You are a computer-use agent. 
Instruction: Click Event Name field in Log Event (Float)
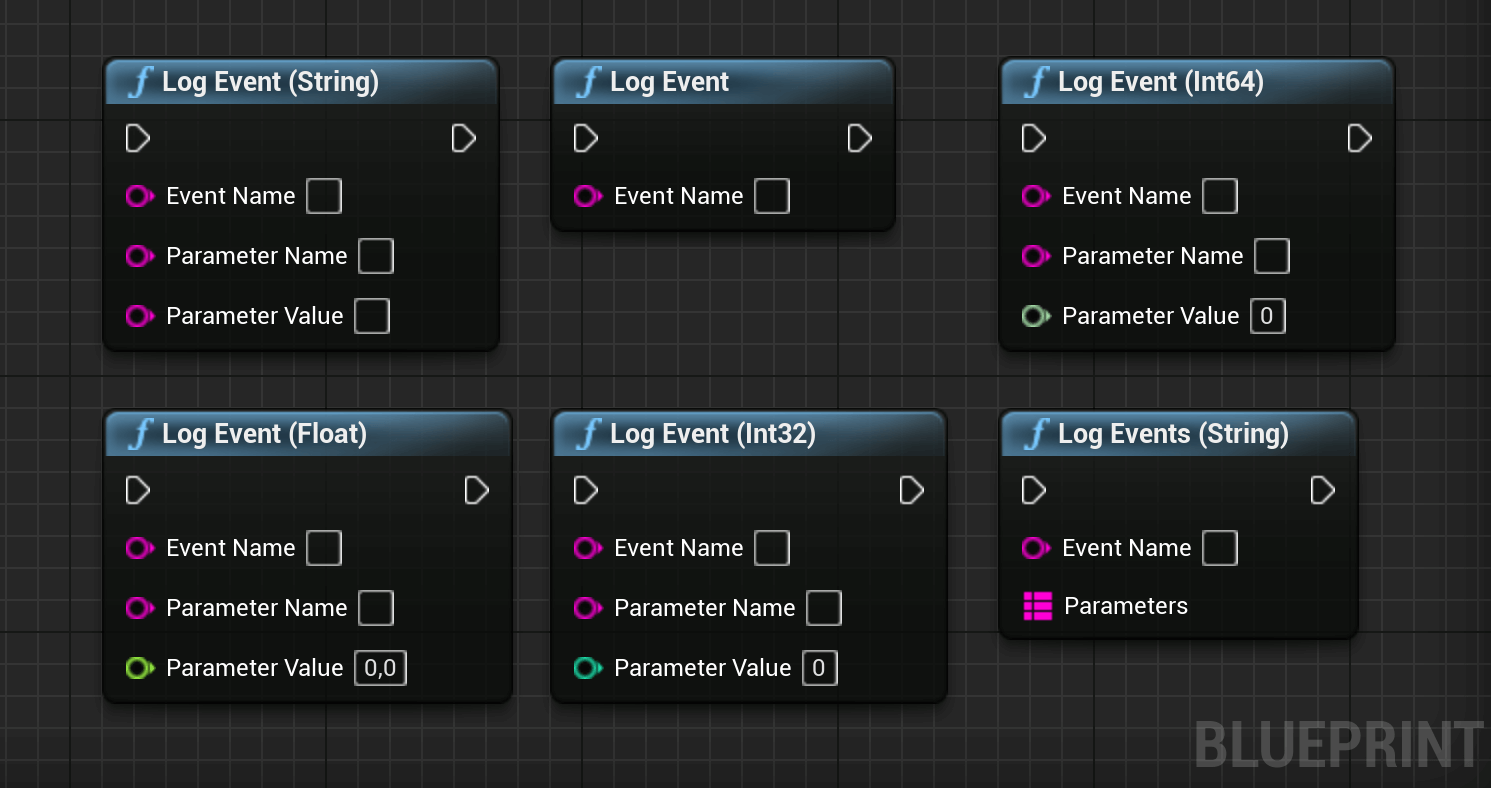pyautogui.click(x=324, y=548)
